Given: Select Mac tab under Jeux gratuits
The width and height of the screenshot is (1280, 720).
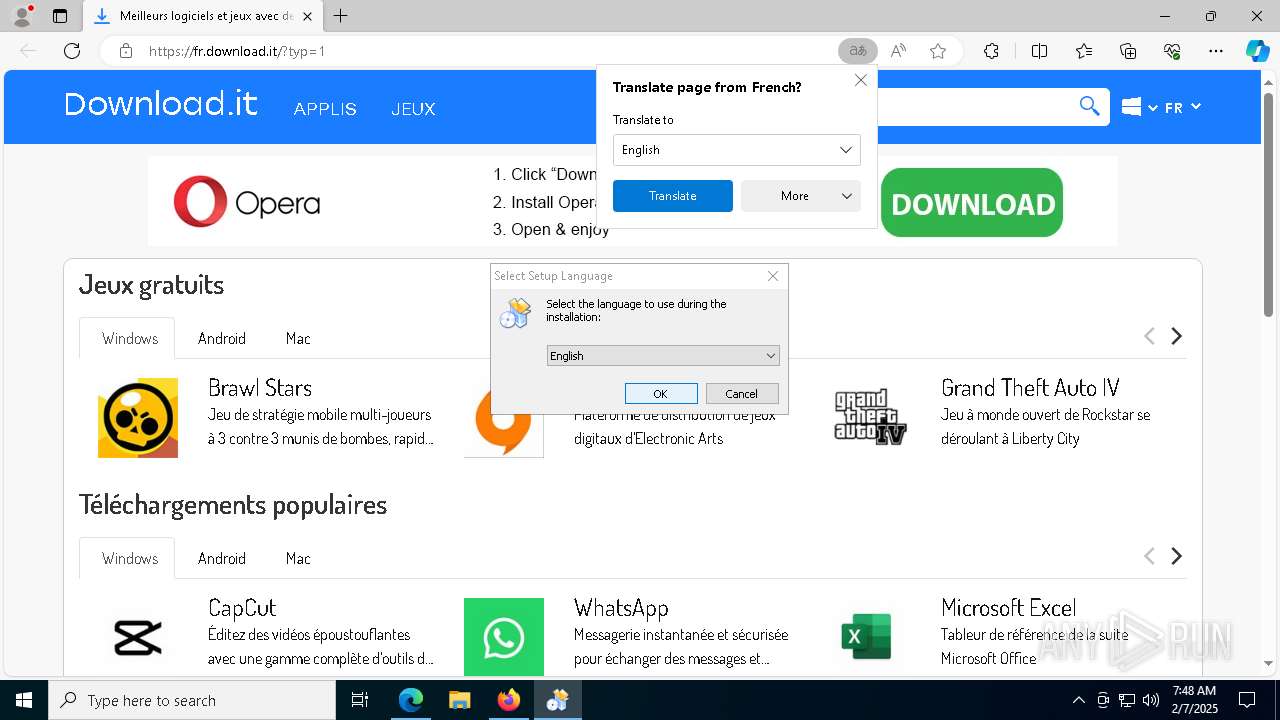Looking at the screenshot, I should pos(298,338).
